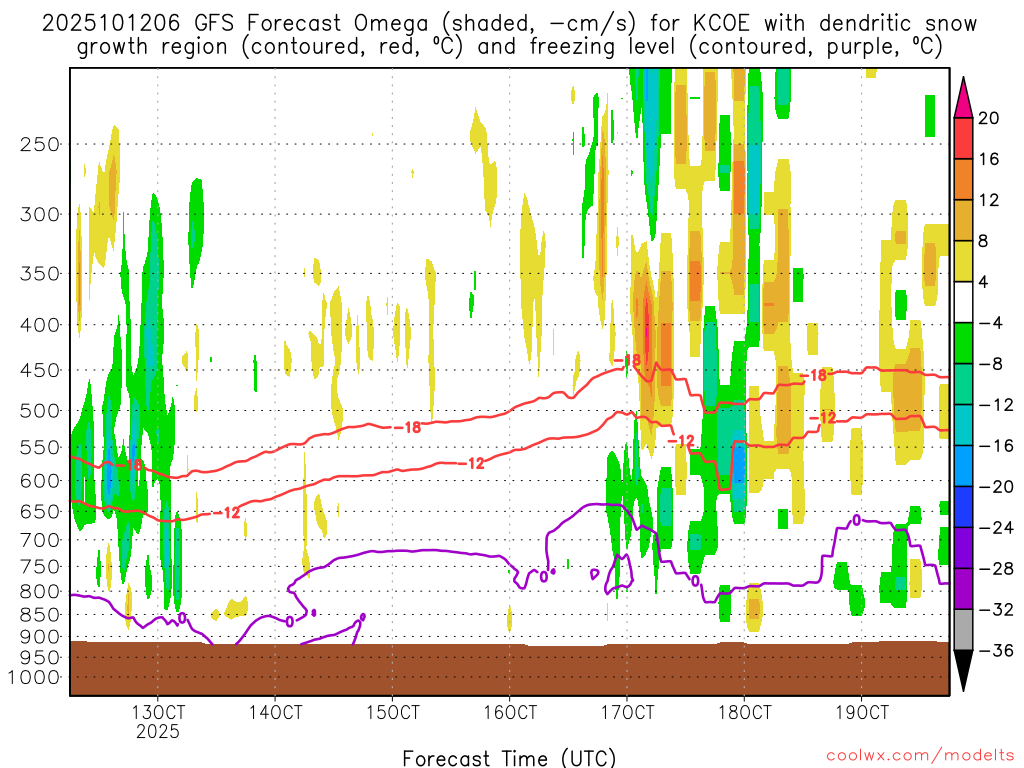This screenshot has width=1024, height=768.
Task: Click the 650 pressure level label
Action: tap(40, 511)
